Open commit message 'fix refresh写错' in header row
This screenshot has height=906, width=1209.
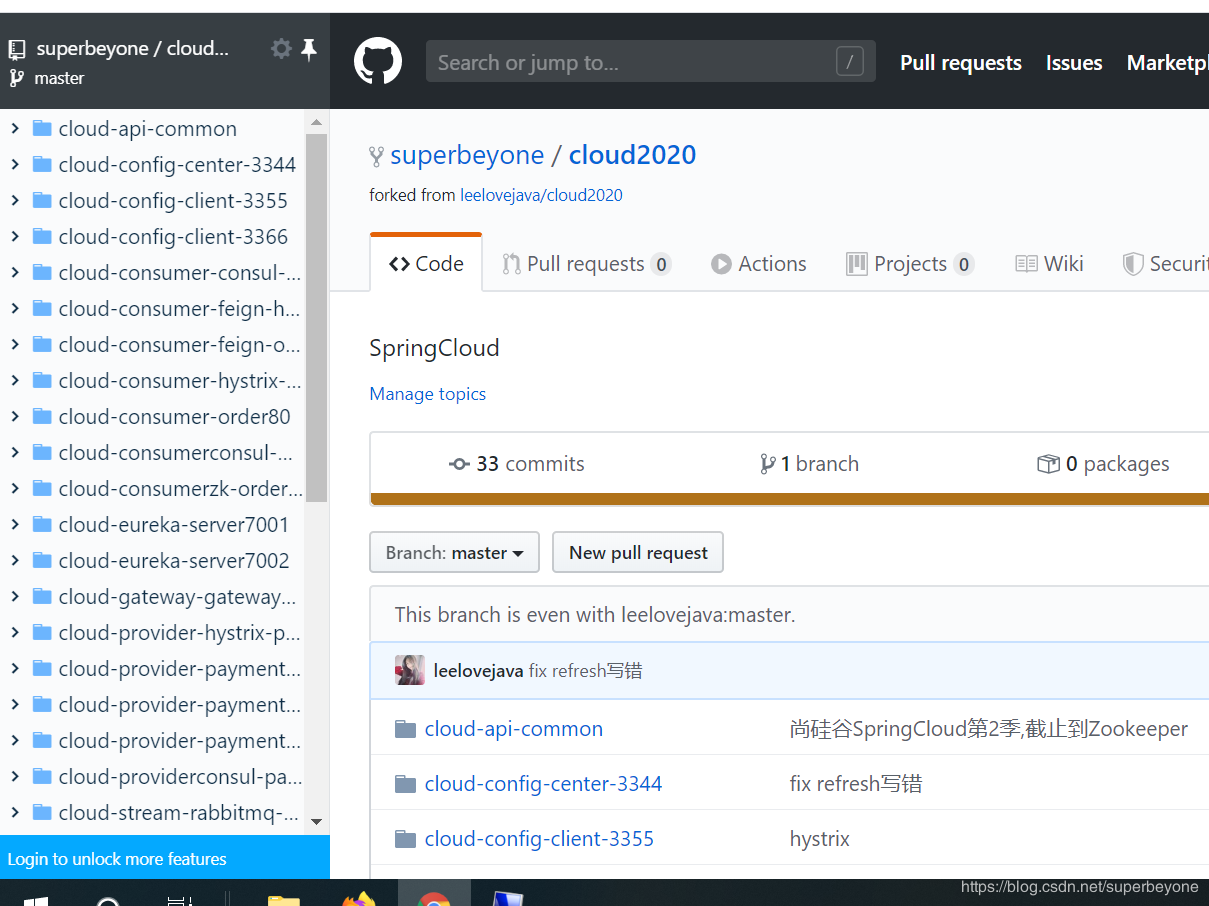click(x=586, y=670)
